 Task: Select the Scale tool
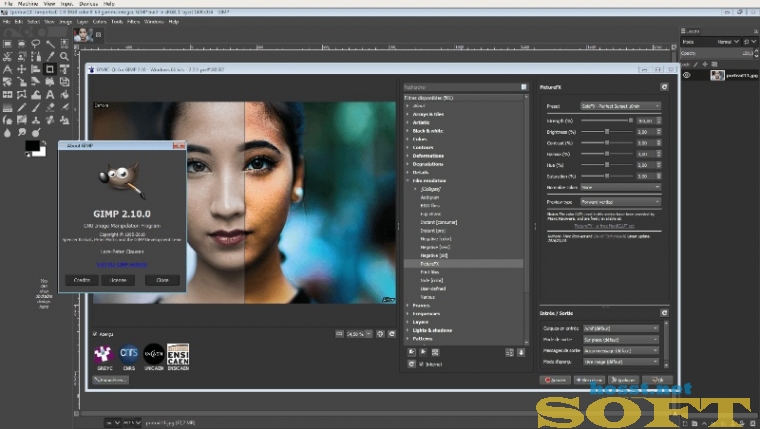22,82
